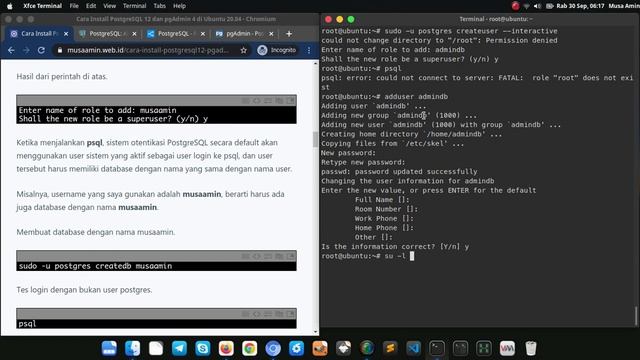Close the pgAdmin tab
The image size is (640, 360).
click(271, 34)
